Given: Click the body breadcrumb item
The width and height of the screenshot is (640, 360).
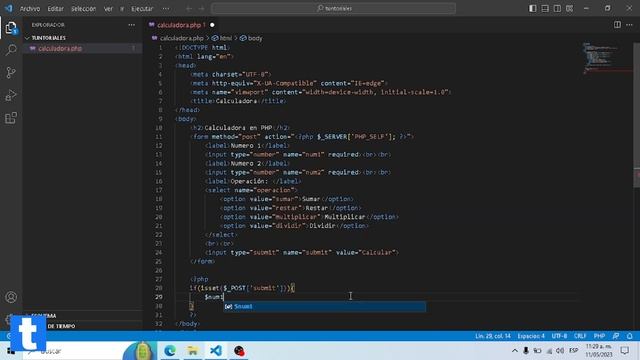Looking at the screenshot, I should [x=255, y=38].
